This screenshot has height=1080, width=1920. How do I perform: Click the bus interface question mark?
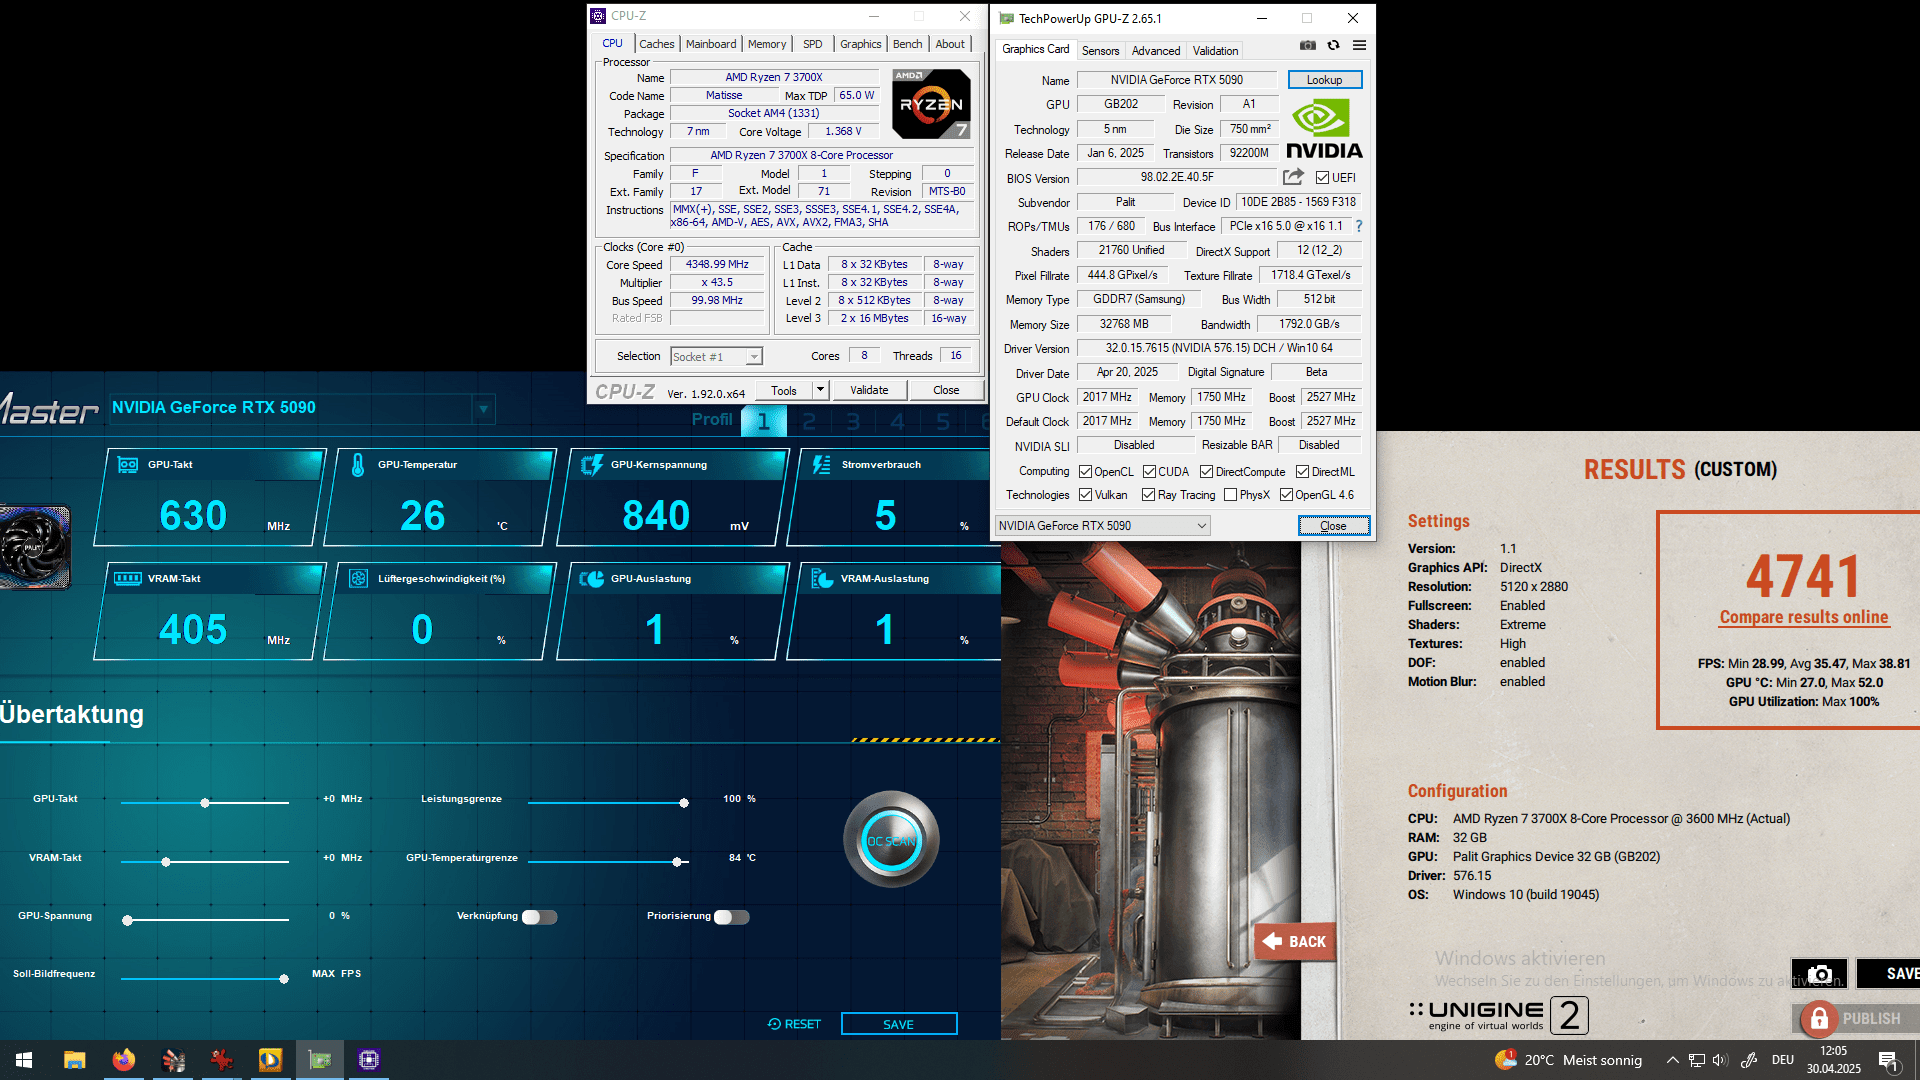[x=1359, y=226]
